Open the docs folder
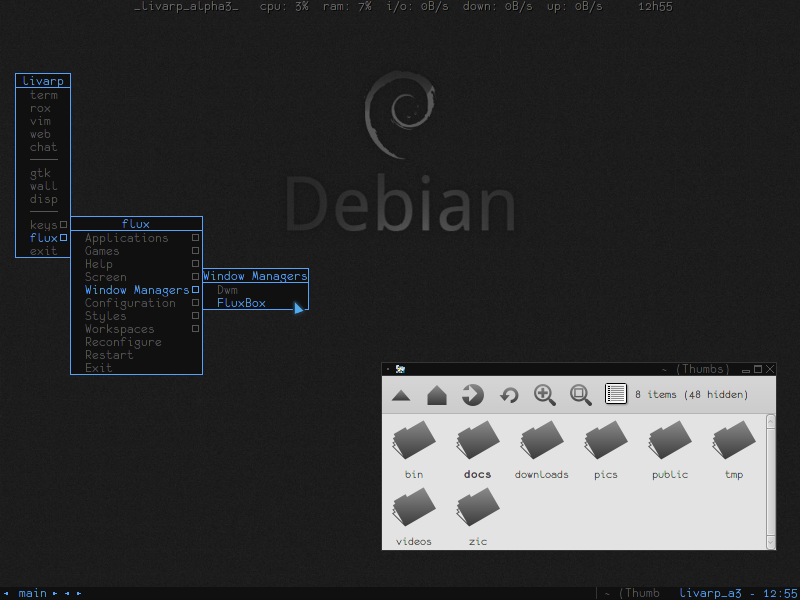 [x=478, y=451]
